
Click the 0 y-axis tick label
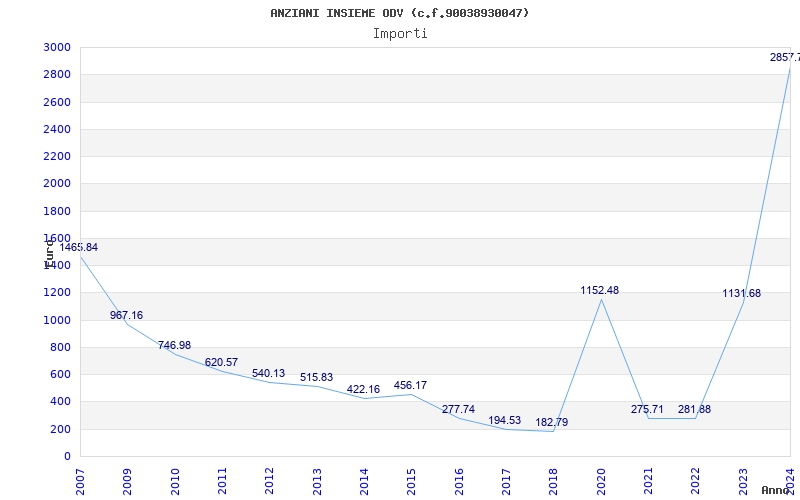pos(67,457)
